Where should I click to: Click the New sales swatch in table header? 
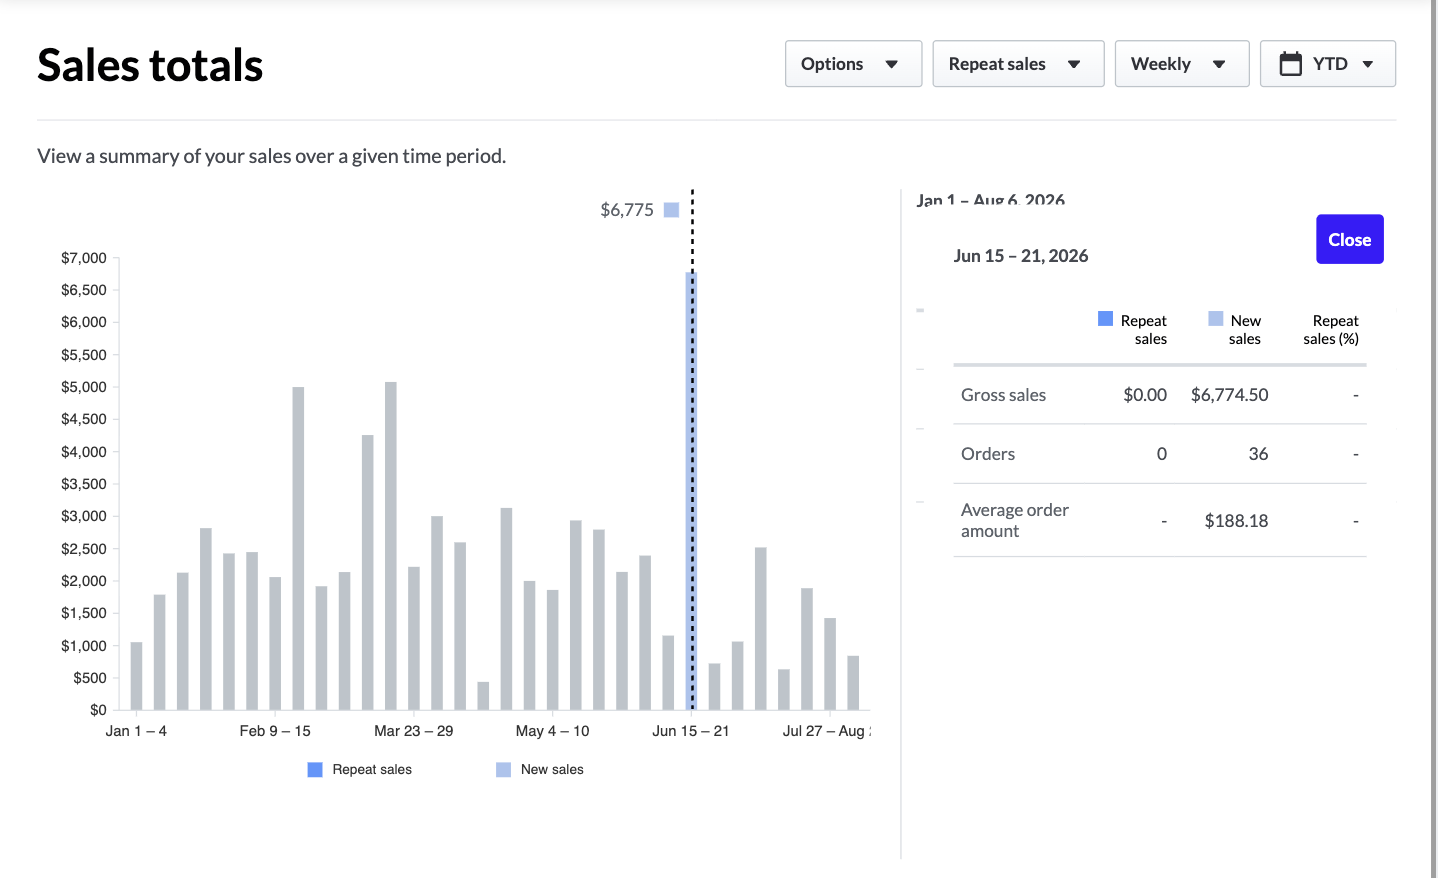[x=1215, y=319]
